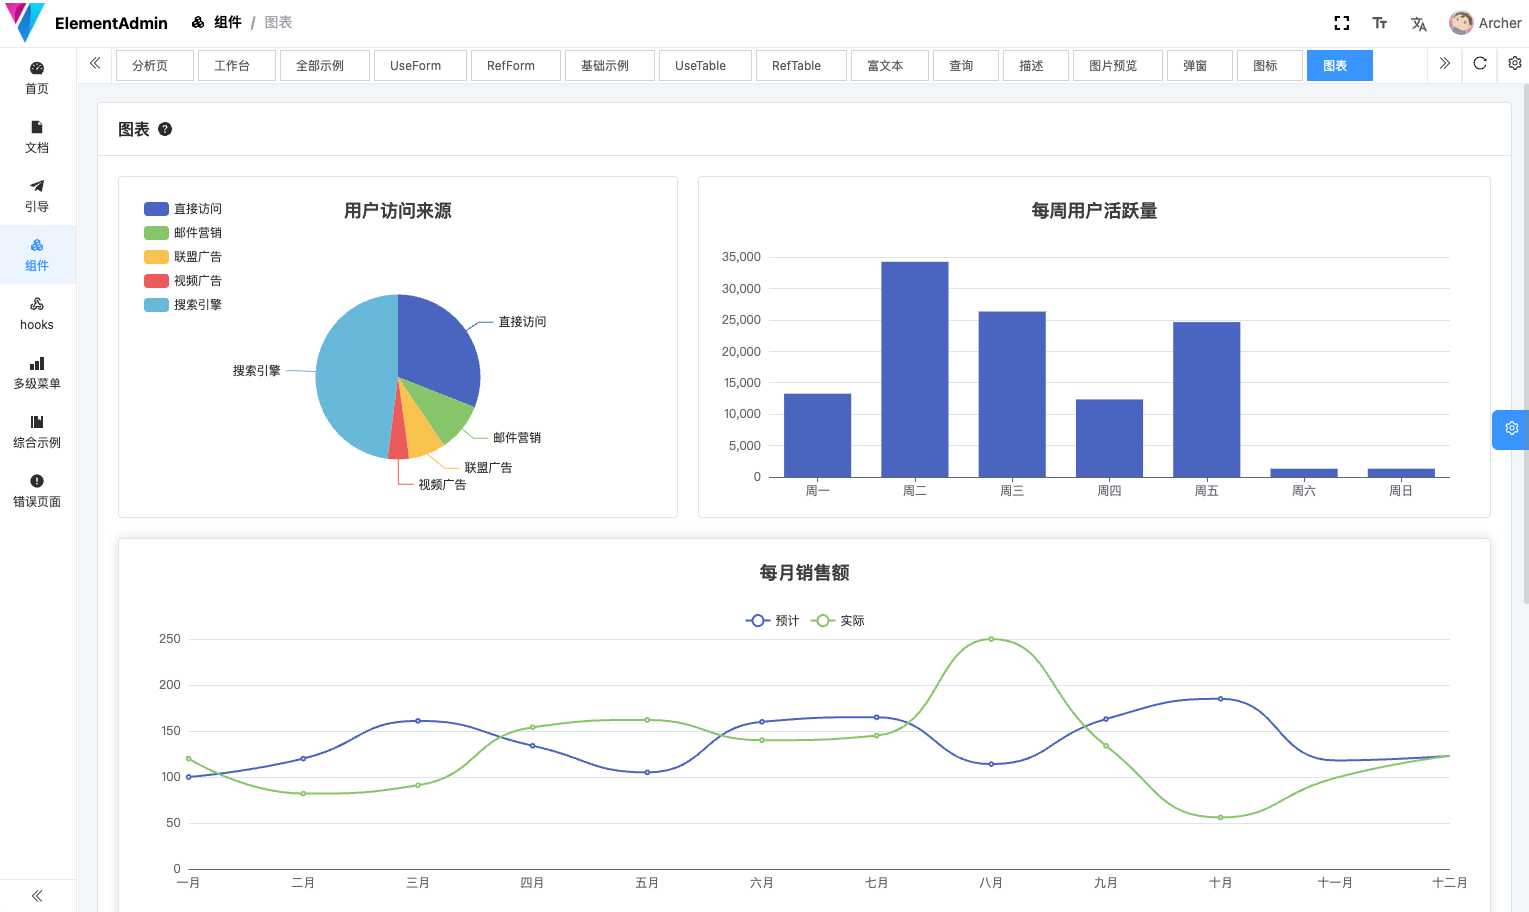Expand 组件 components sidebar menu
1529x912 pixels.
coord(37,255)
